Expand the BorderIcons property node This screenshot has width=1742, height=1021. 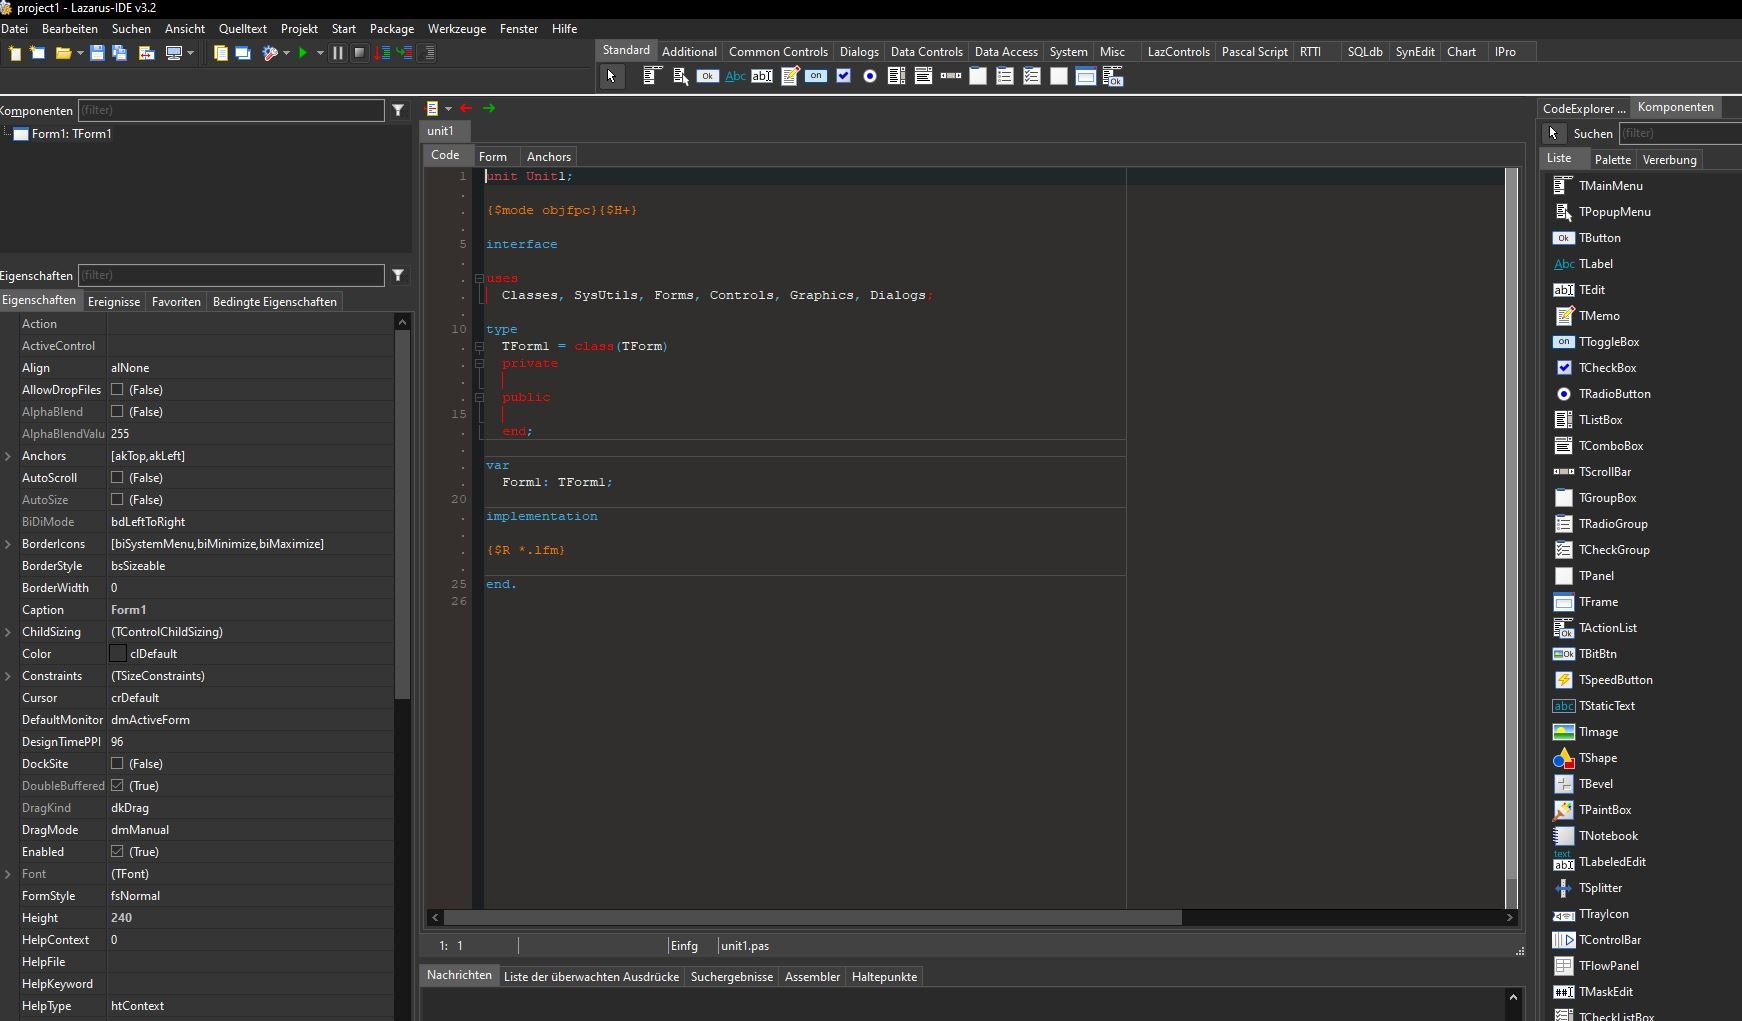click(8, 544)
